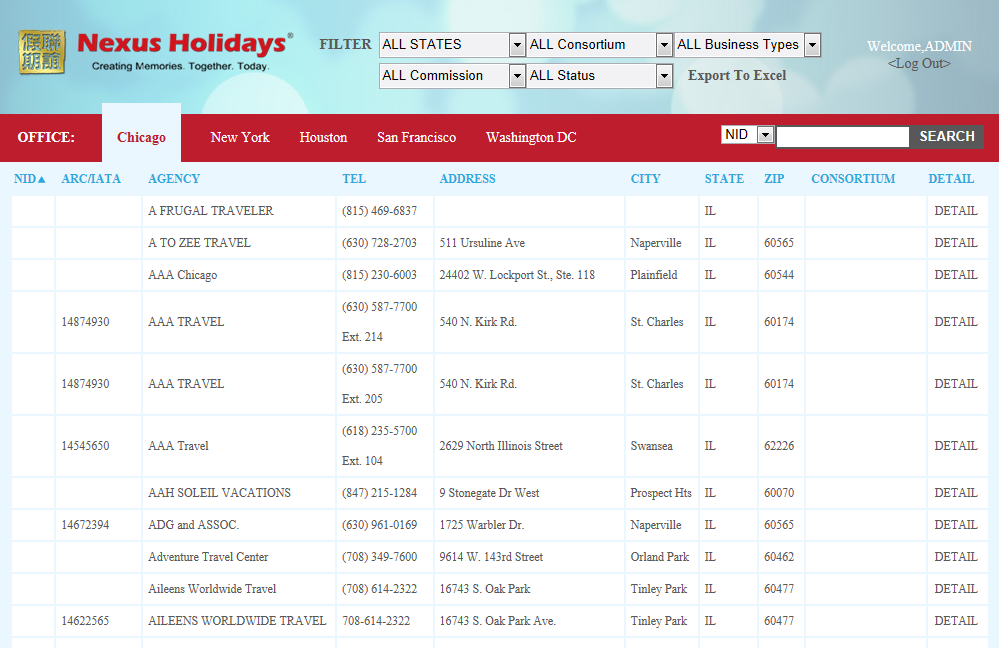This screenshot has height=648, width=999.
Task: Click agency name A TO ZEE TRAVEL
Action: click(199, 243)
